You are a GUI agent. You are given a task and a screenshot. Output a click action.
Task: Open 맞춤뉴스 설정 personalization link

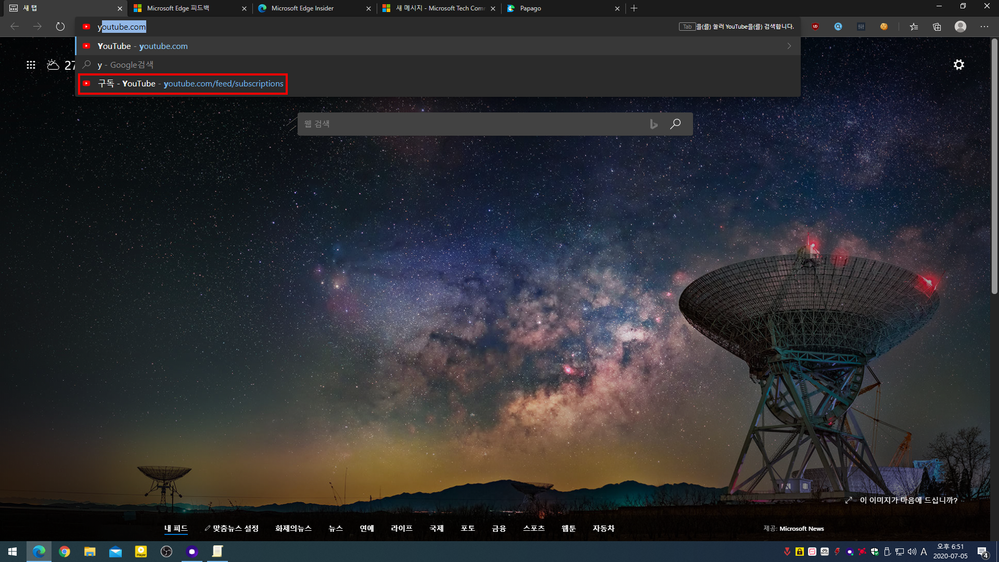coord(231,528)
